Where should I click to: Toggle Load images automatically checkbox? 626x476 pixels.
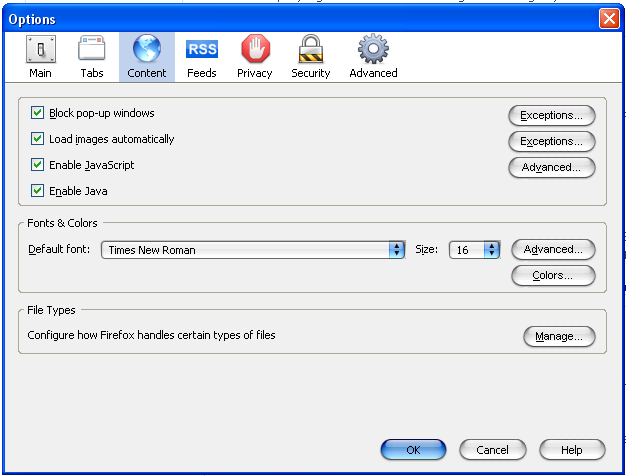[38, 139]
